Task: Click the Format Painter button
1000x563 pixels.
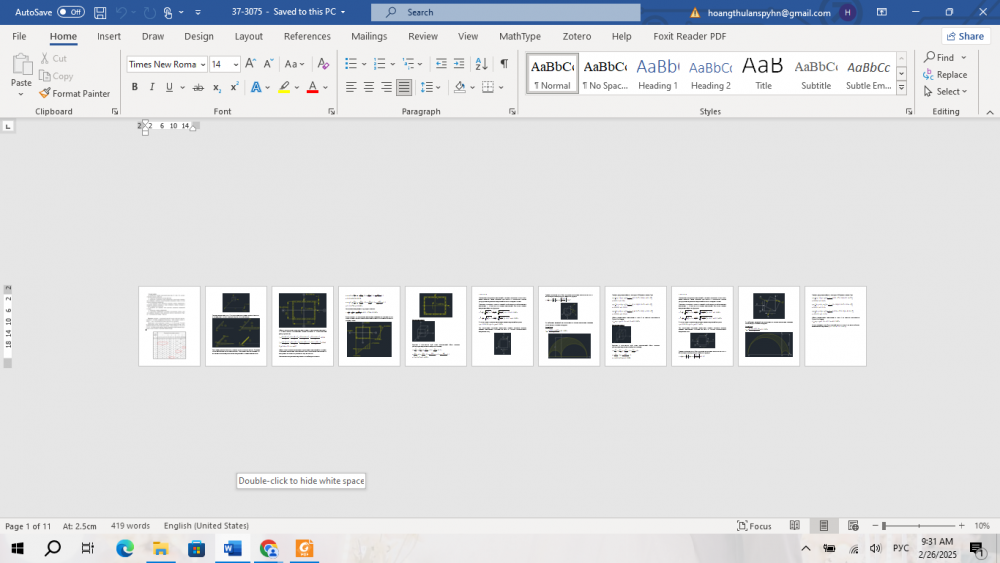Action: point(75,93)
